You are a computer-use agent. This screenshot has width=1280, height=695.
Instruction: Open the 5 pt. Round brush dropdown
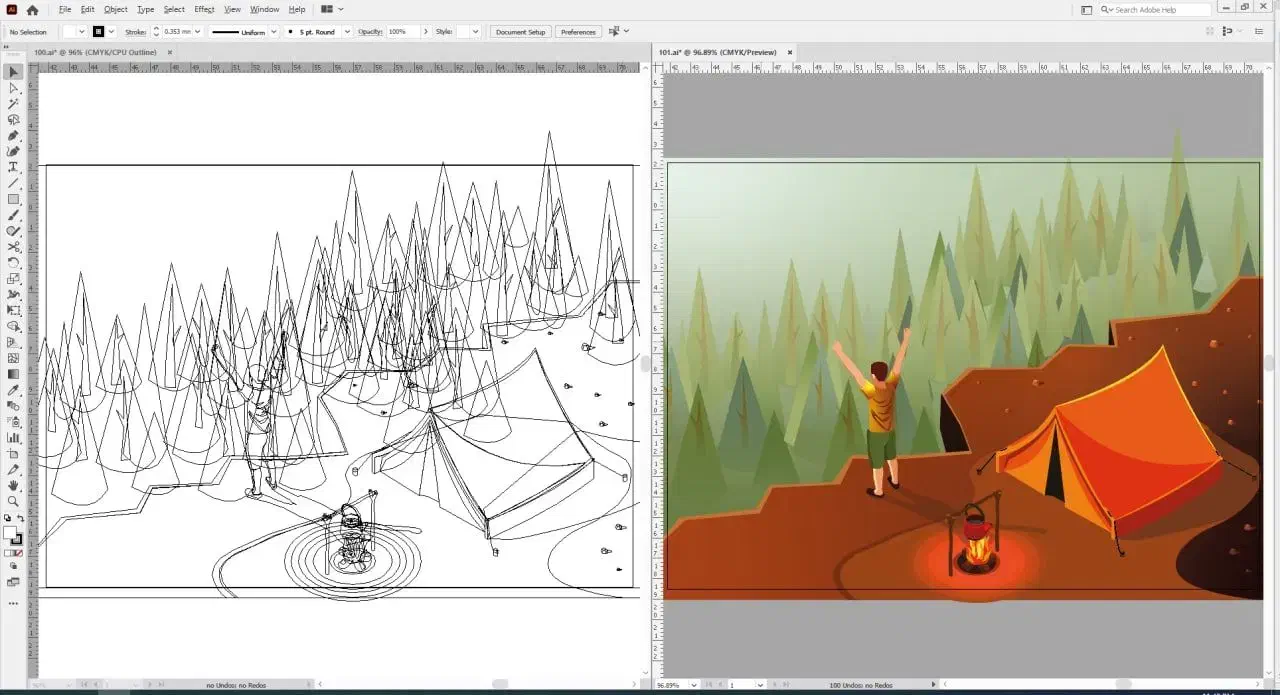coord(347,32)
